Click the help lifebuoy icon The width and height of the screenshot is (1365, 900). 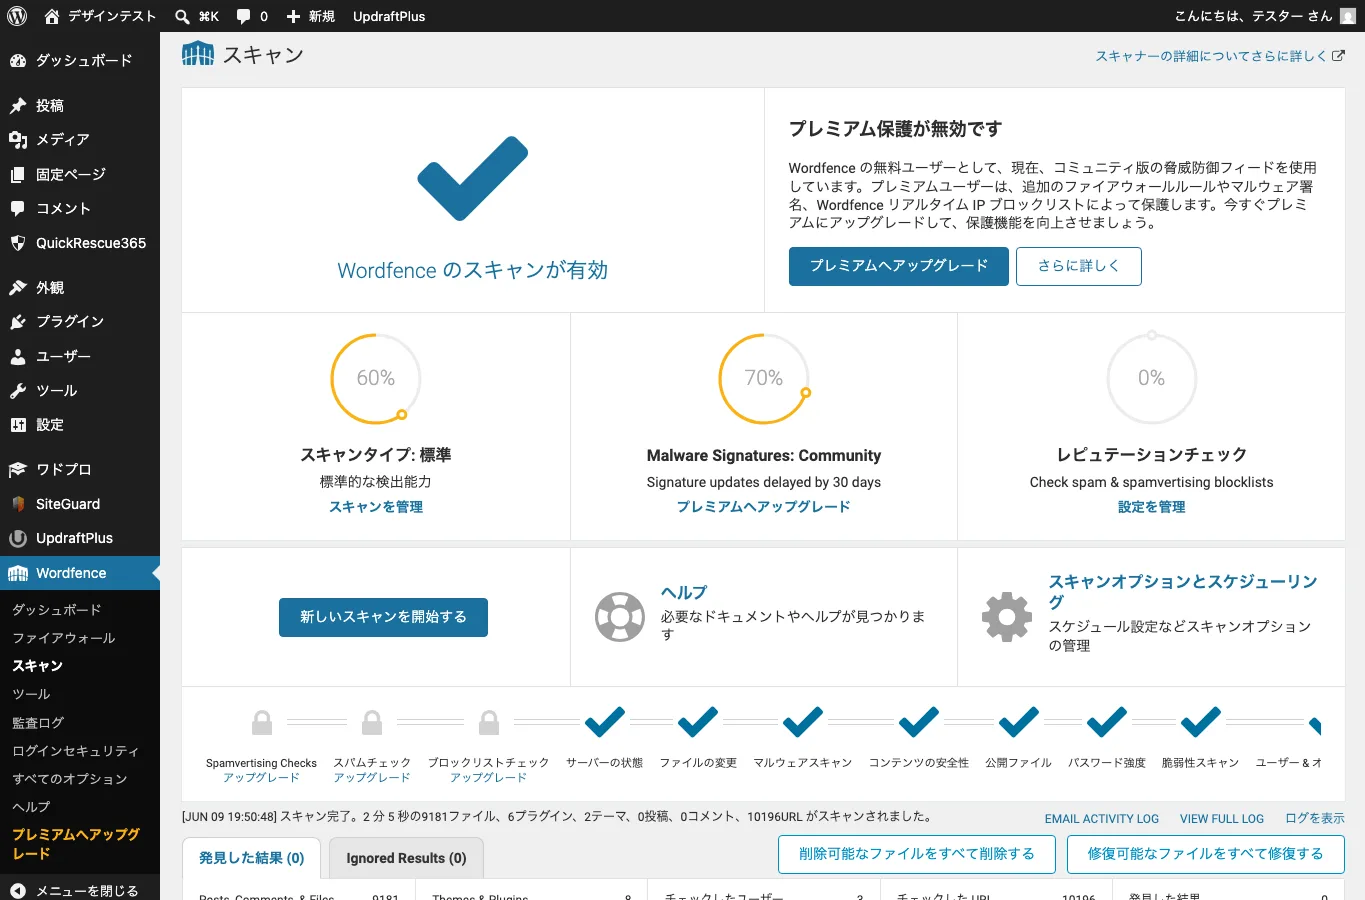coord(620,617)
